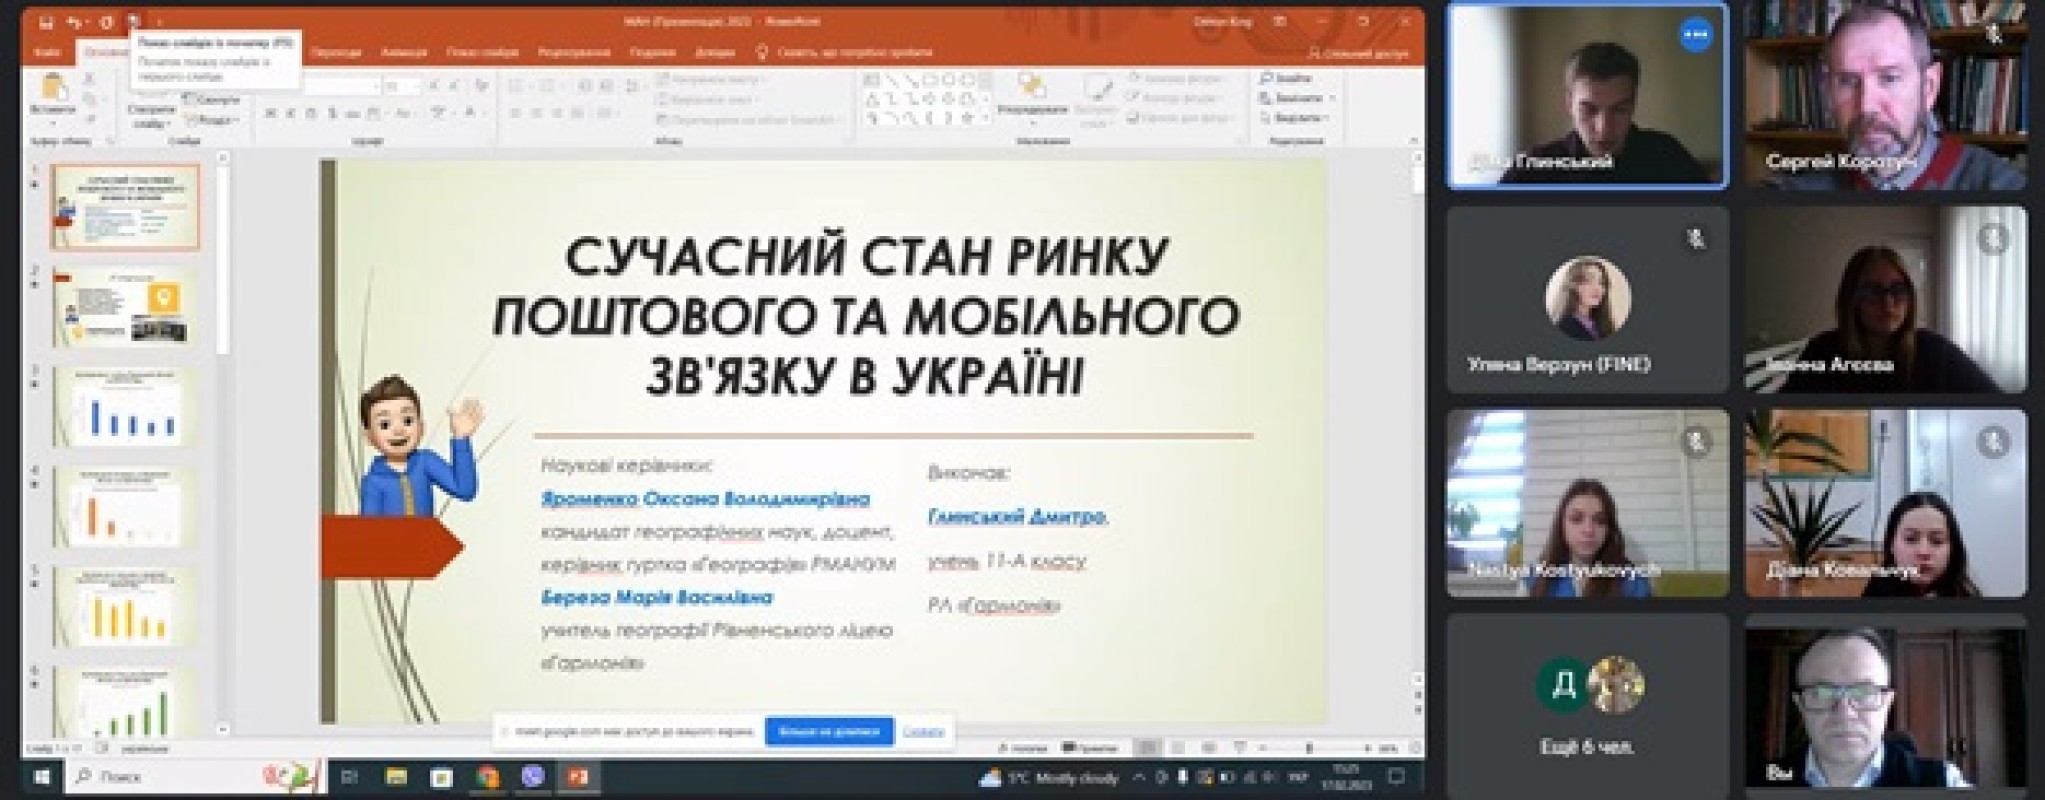Adjust the zoom slider in status bar
Viewport: 2045px width, 800px height.
coord(1310,748)
